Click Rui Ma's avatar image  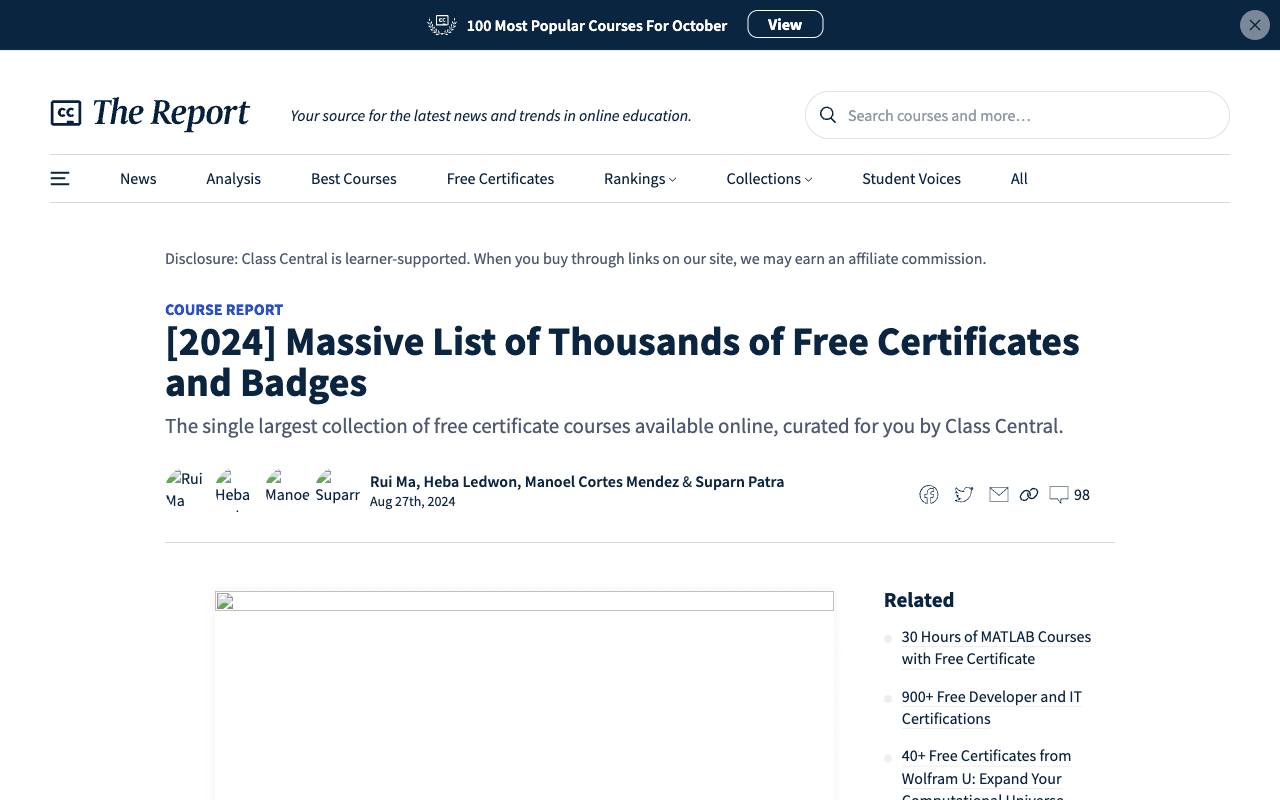(184, 490)
